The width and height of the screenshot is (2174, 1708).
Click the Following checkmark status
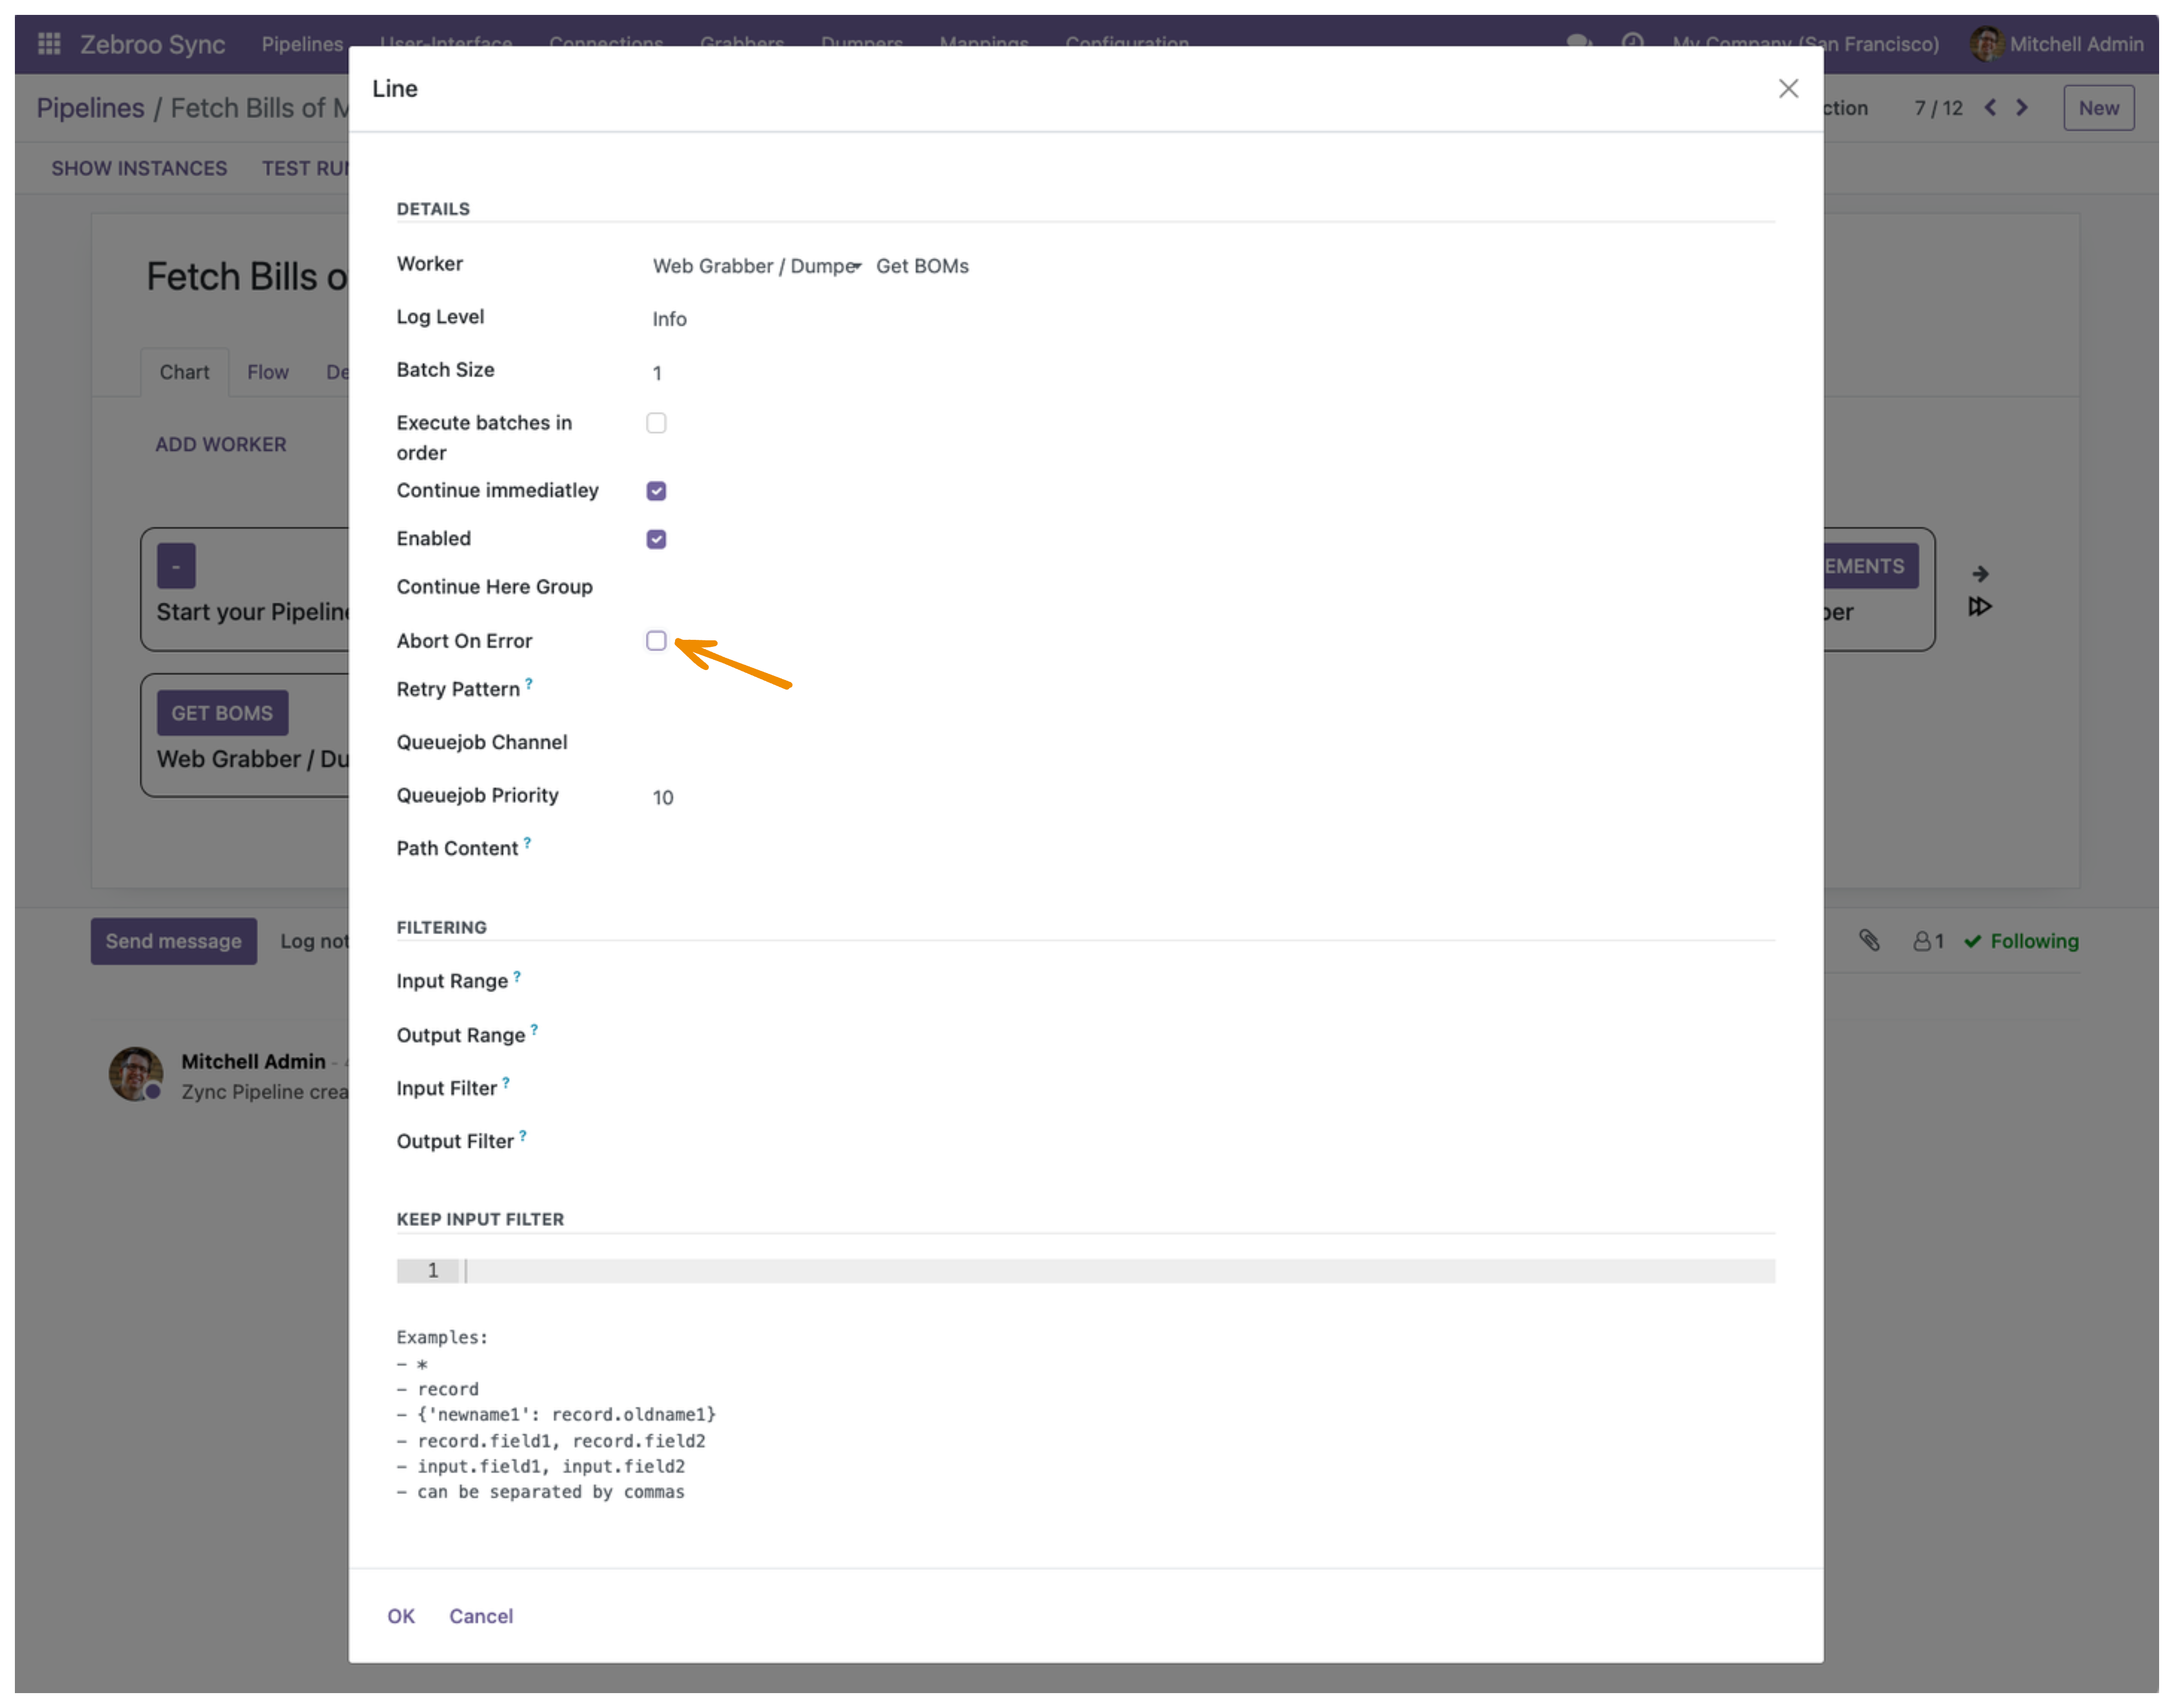point(2021,941)
